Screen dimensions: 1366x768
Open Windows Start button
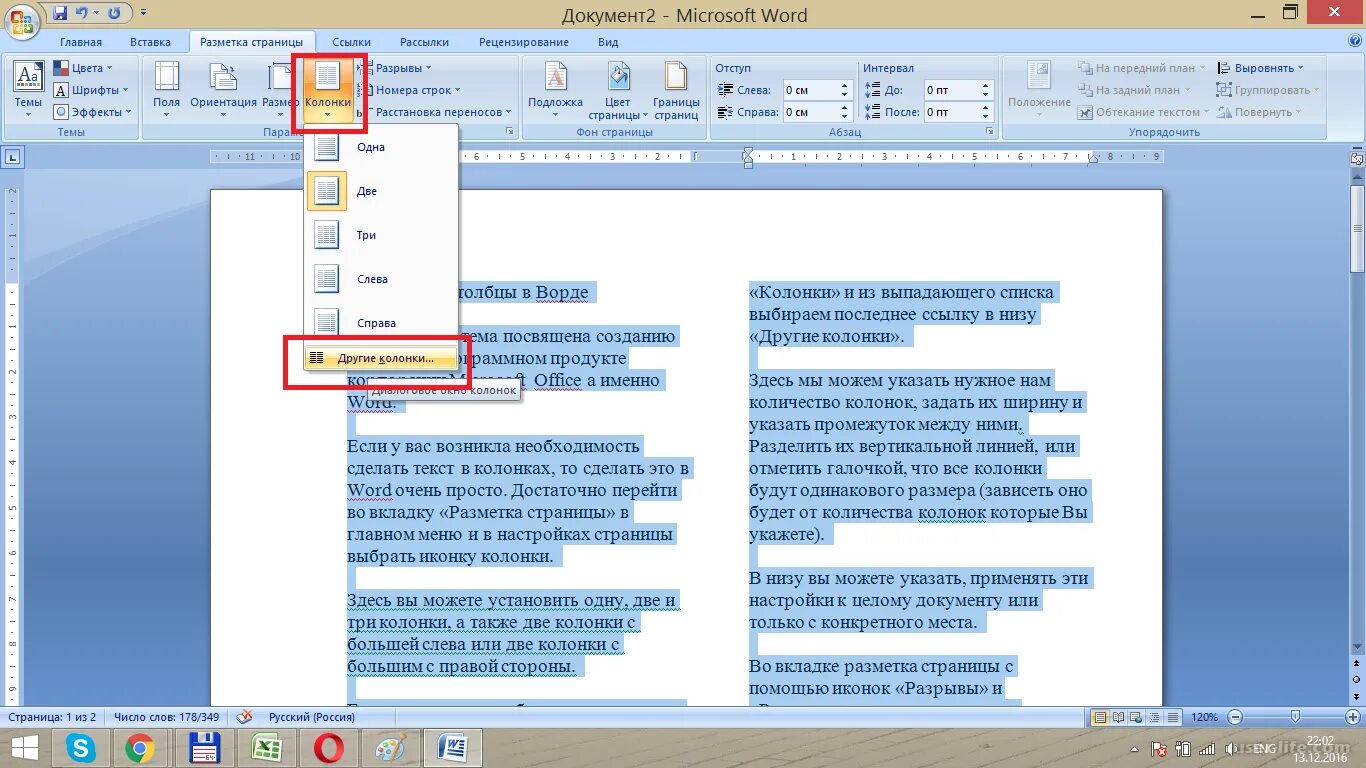point(25,748)
